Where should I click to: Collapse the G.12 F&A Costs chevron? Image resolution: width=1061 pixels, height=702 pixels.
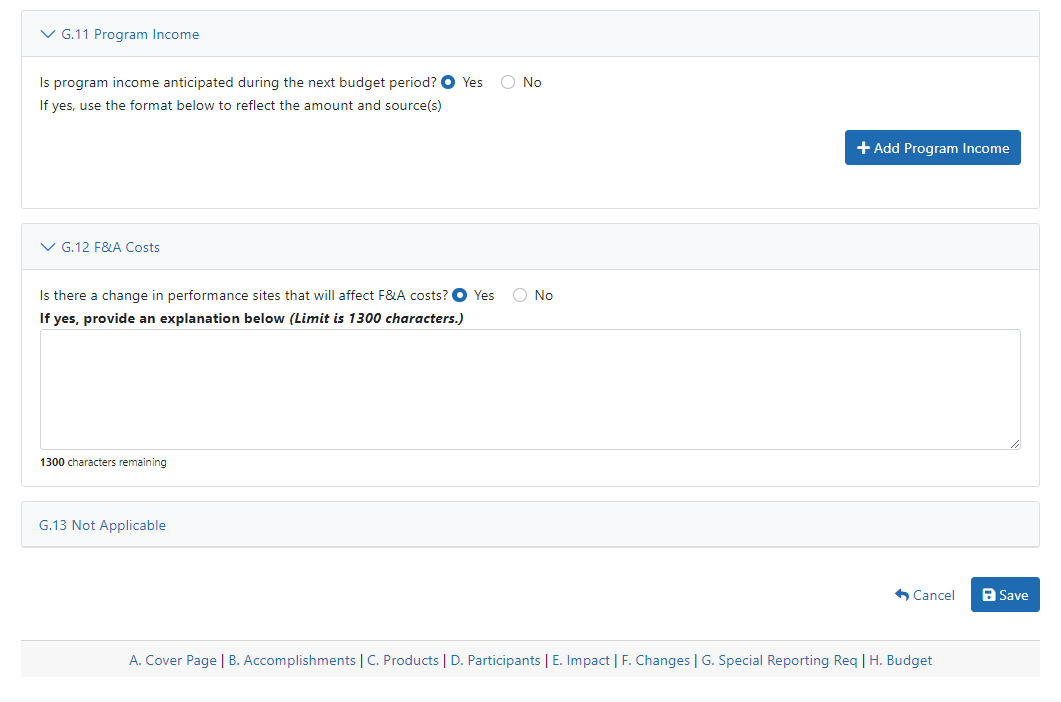point(47,247)
